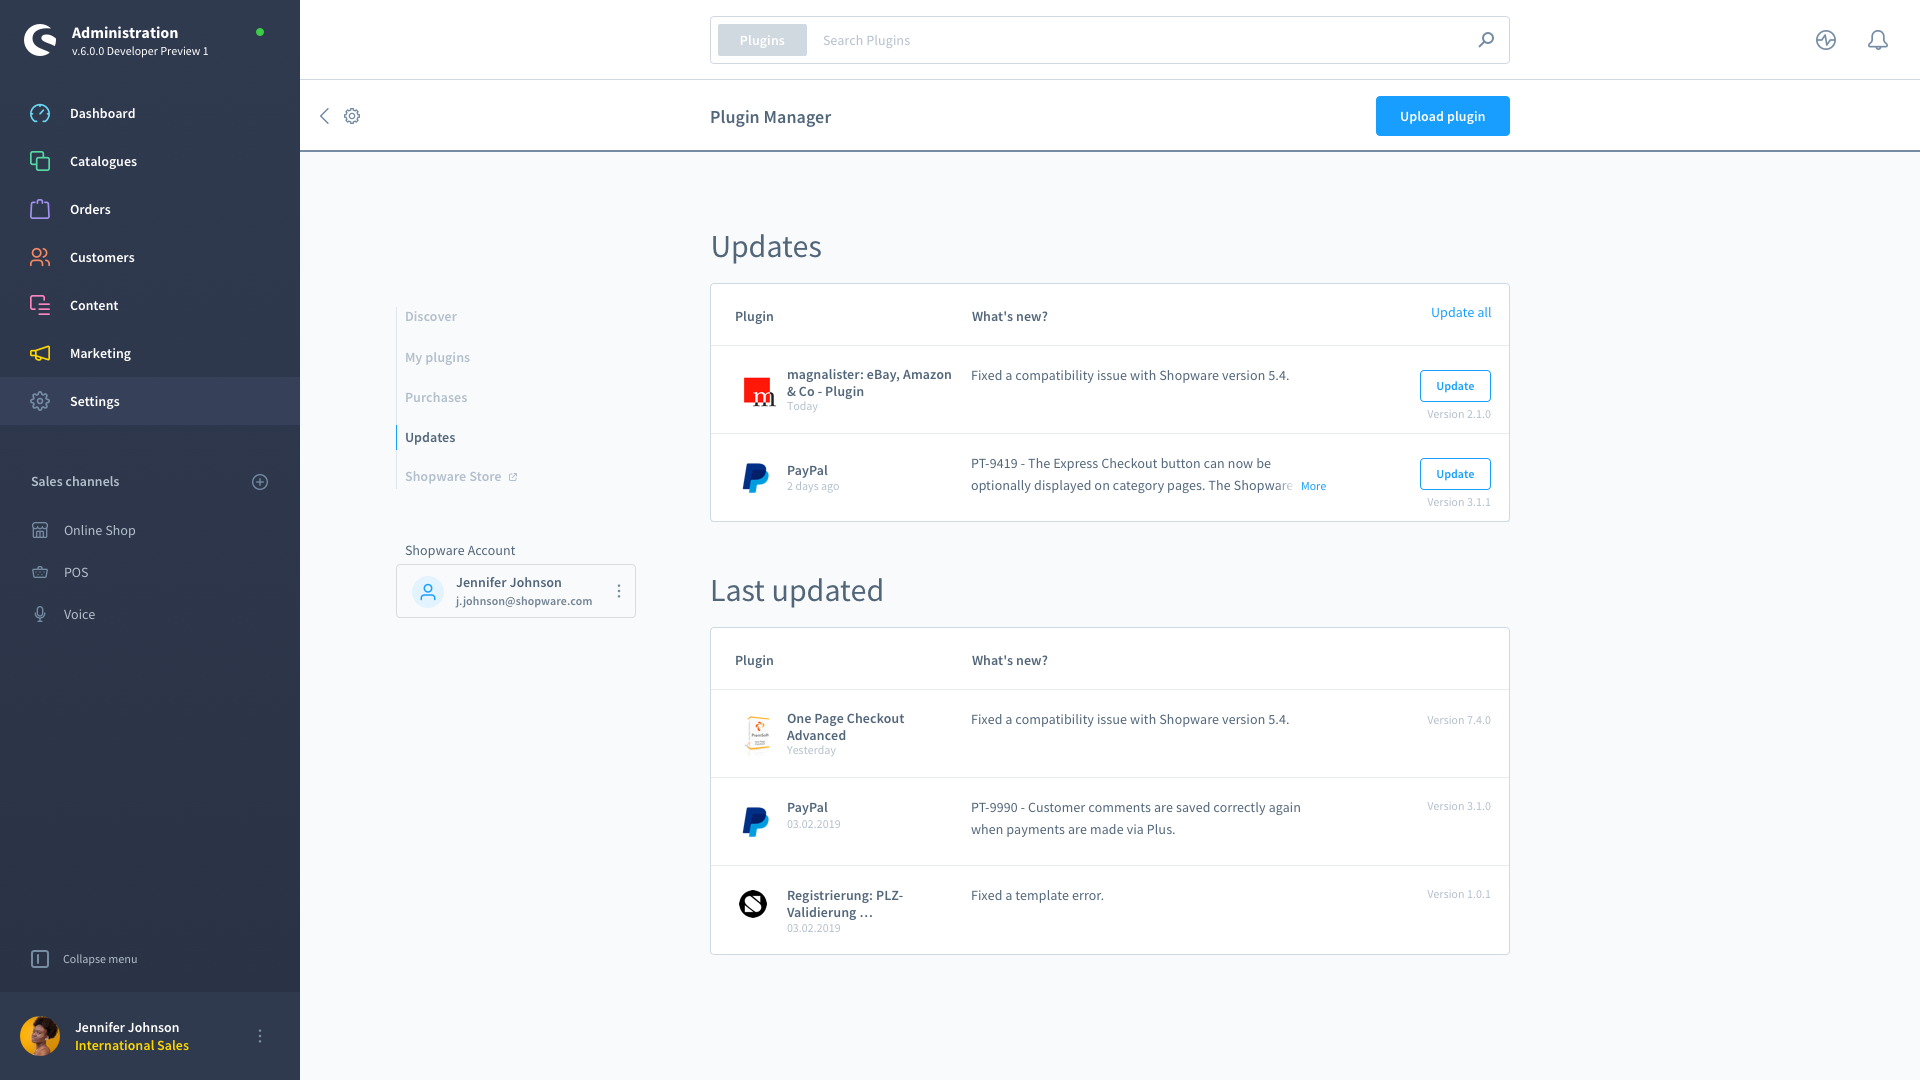1920x1080 pixels.
Task: Click back arrow navigation button
Action: [324, 116]
